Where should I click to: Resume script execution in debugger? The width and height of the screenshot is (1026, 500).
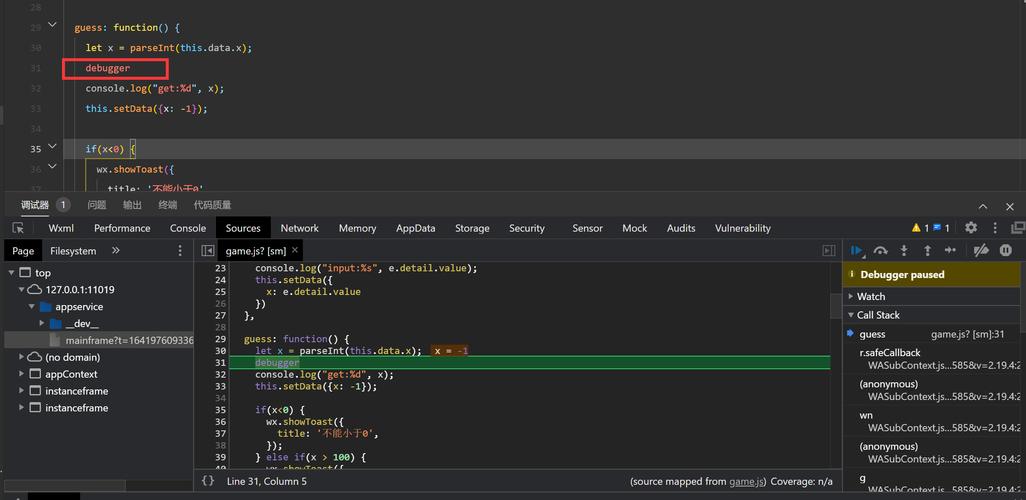coord(857,251)
